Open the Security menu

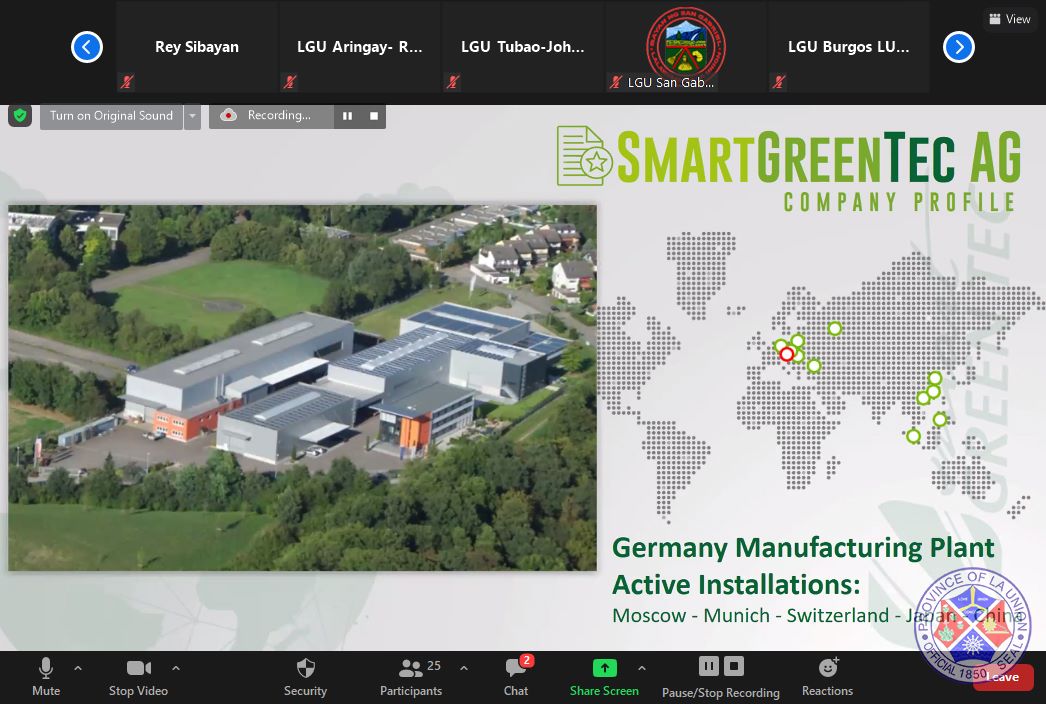[306, 677]
